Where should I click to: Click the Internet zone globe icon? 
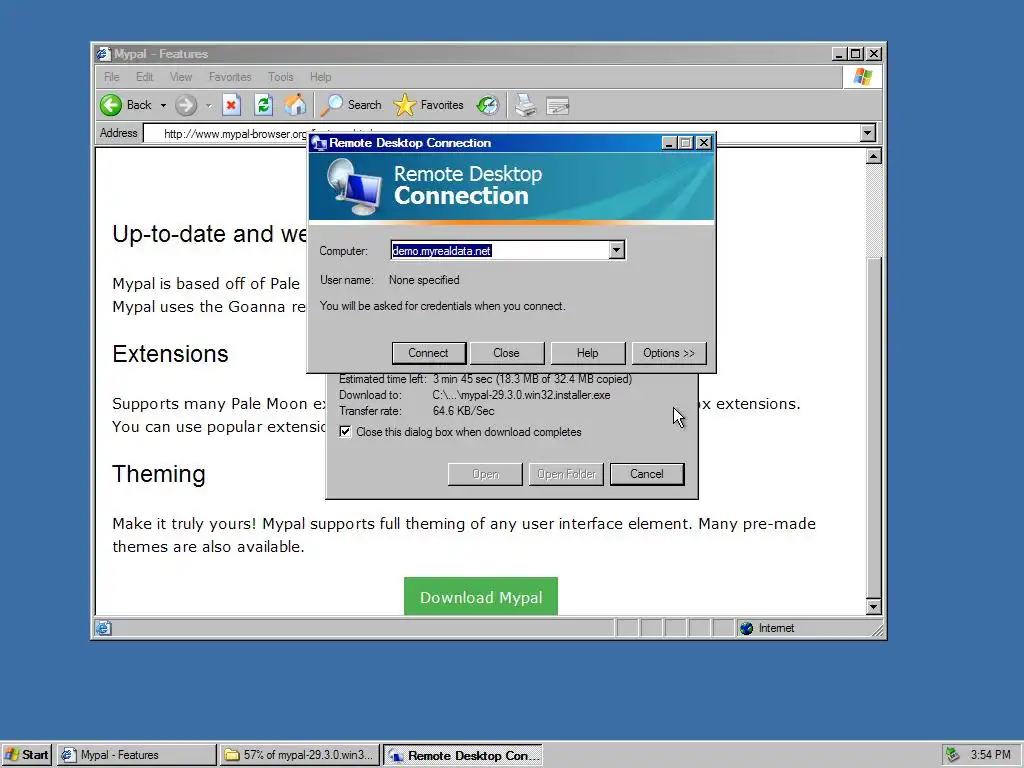click(x=746, y=628)
